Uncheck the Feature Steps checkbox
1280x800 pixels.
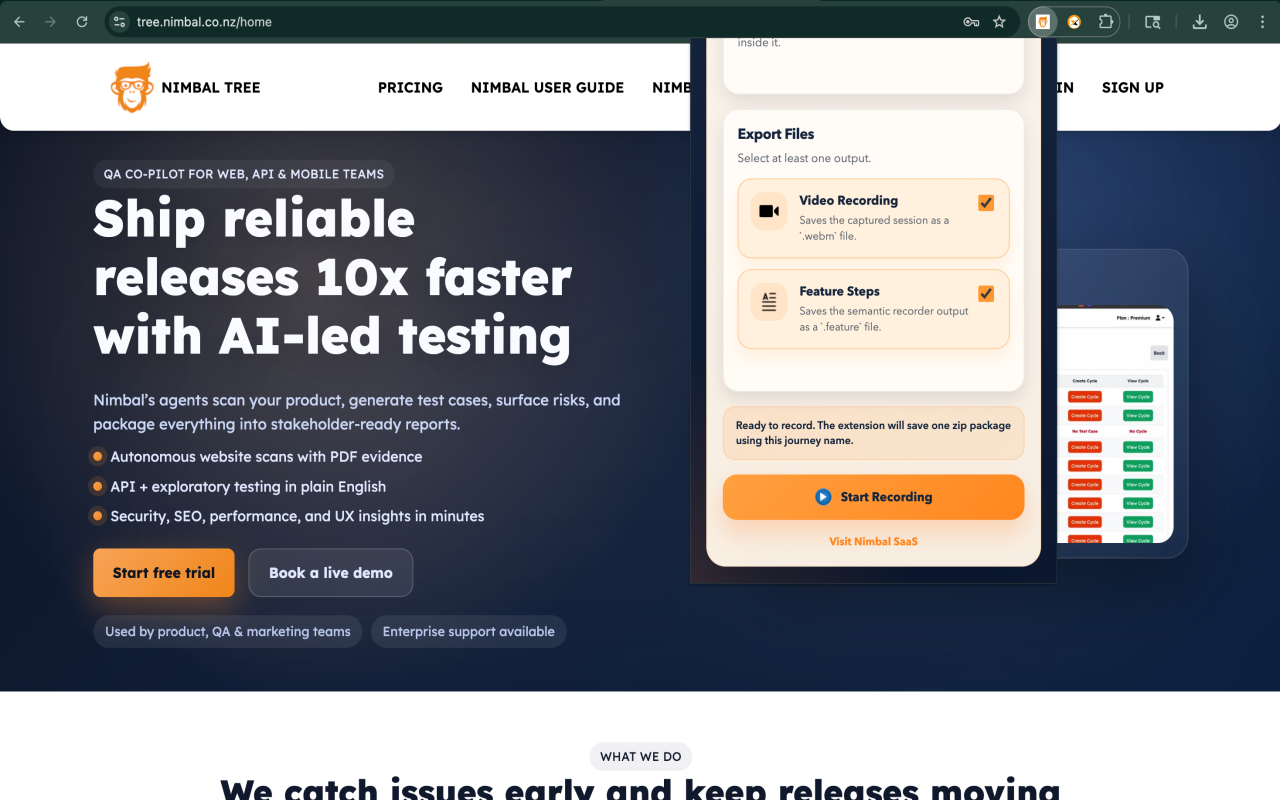[986, 293]
